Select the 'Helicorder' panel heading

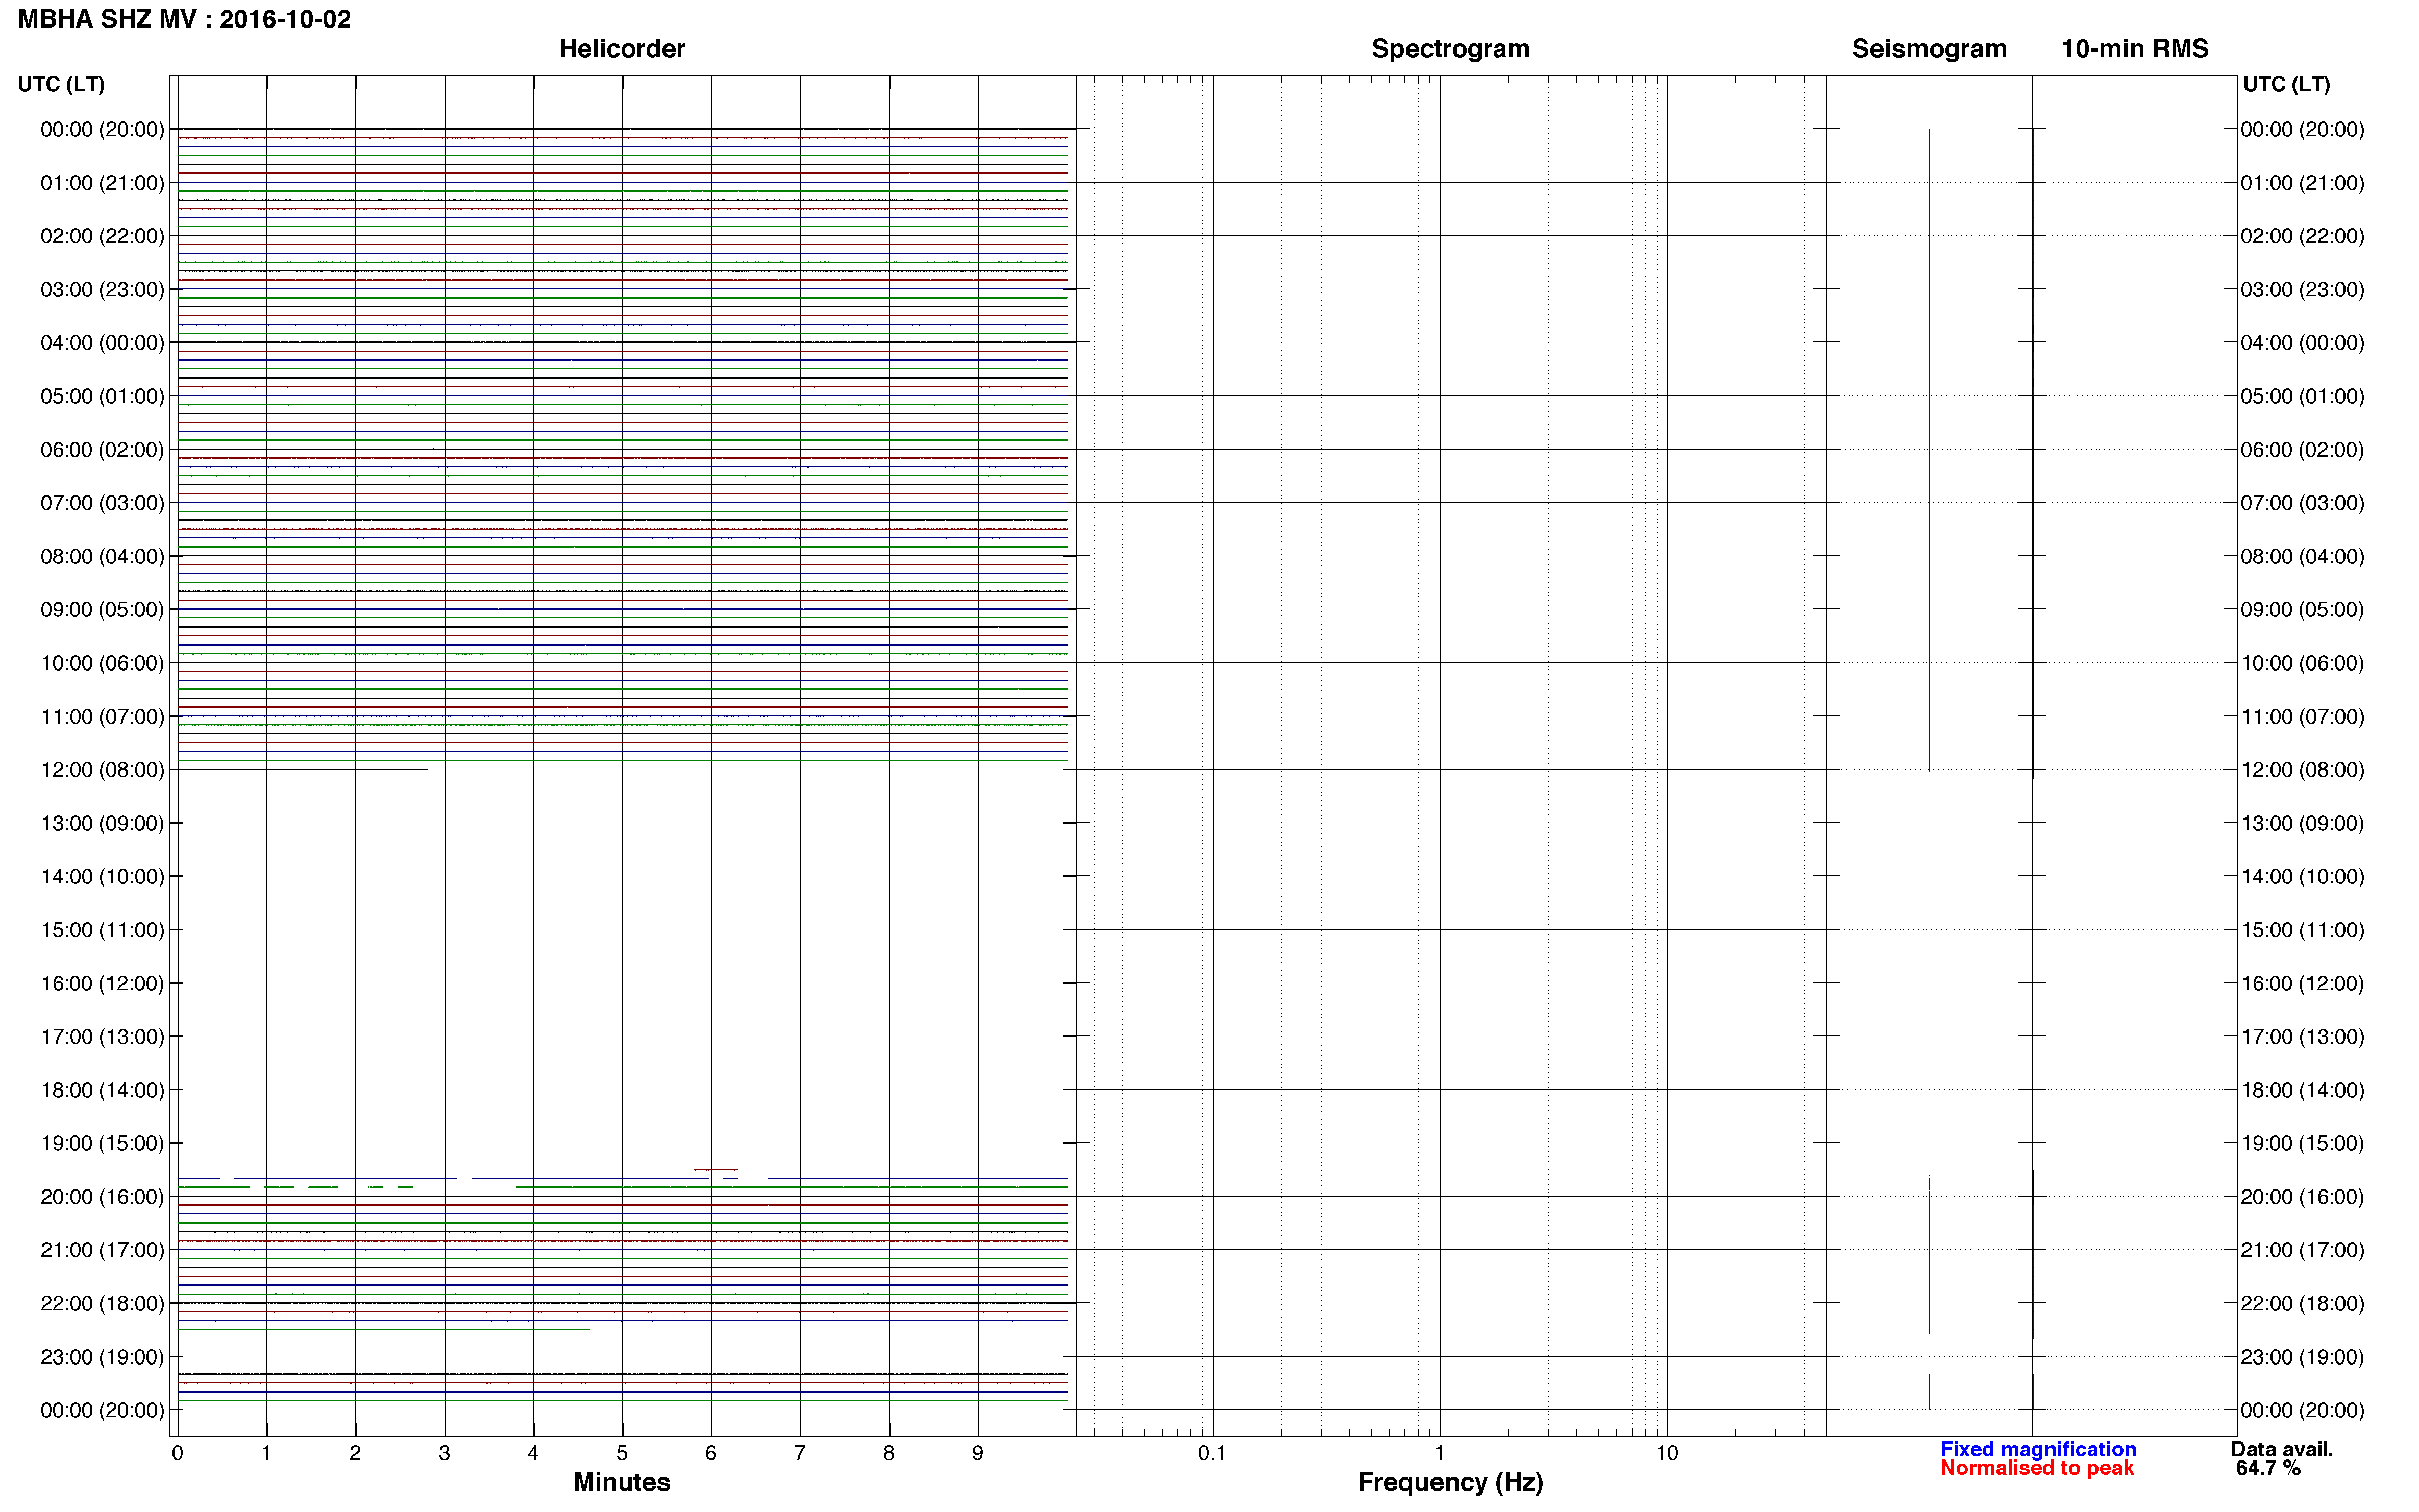622,49
